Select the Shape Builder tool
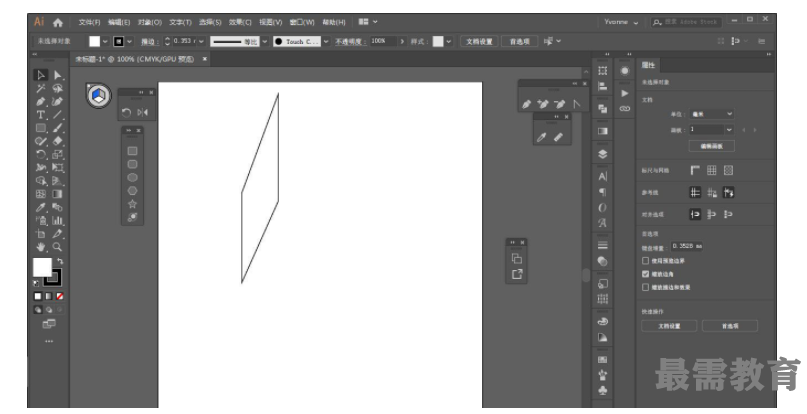Screen dimensions: 807x414 (x=41, y=181)
